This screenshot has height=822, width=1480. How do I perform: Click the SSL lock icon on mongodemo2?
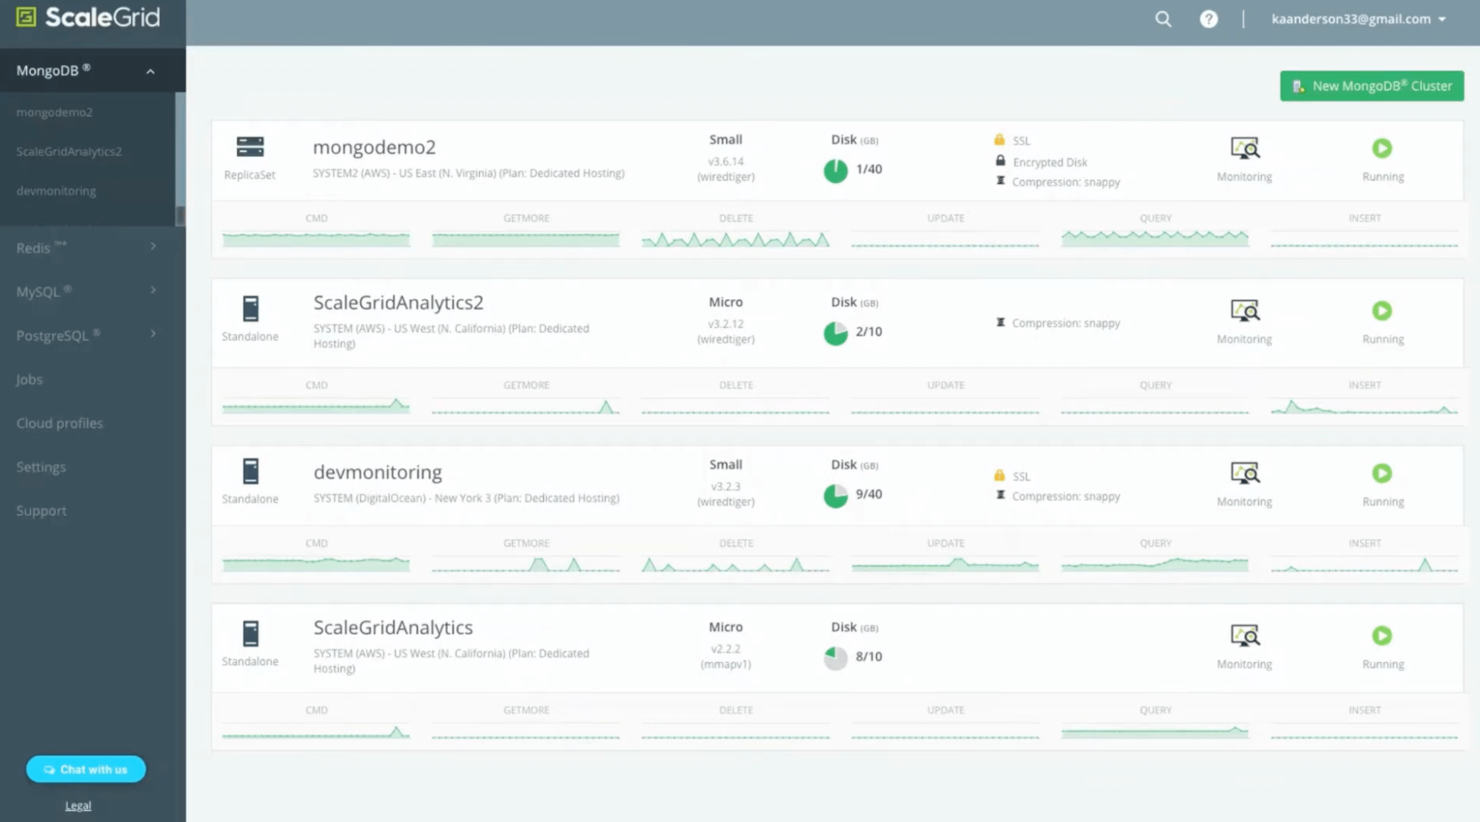1000,140
